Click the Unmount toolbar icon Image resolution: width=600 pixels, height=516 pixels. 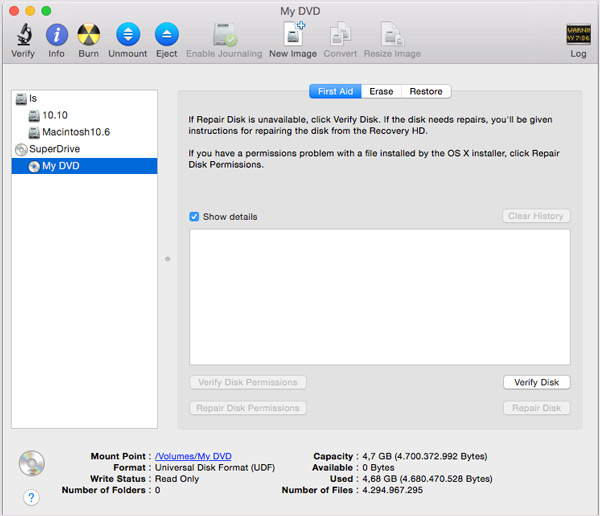click(x=128, y=35)
